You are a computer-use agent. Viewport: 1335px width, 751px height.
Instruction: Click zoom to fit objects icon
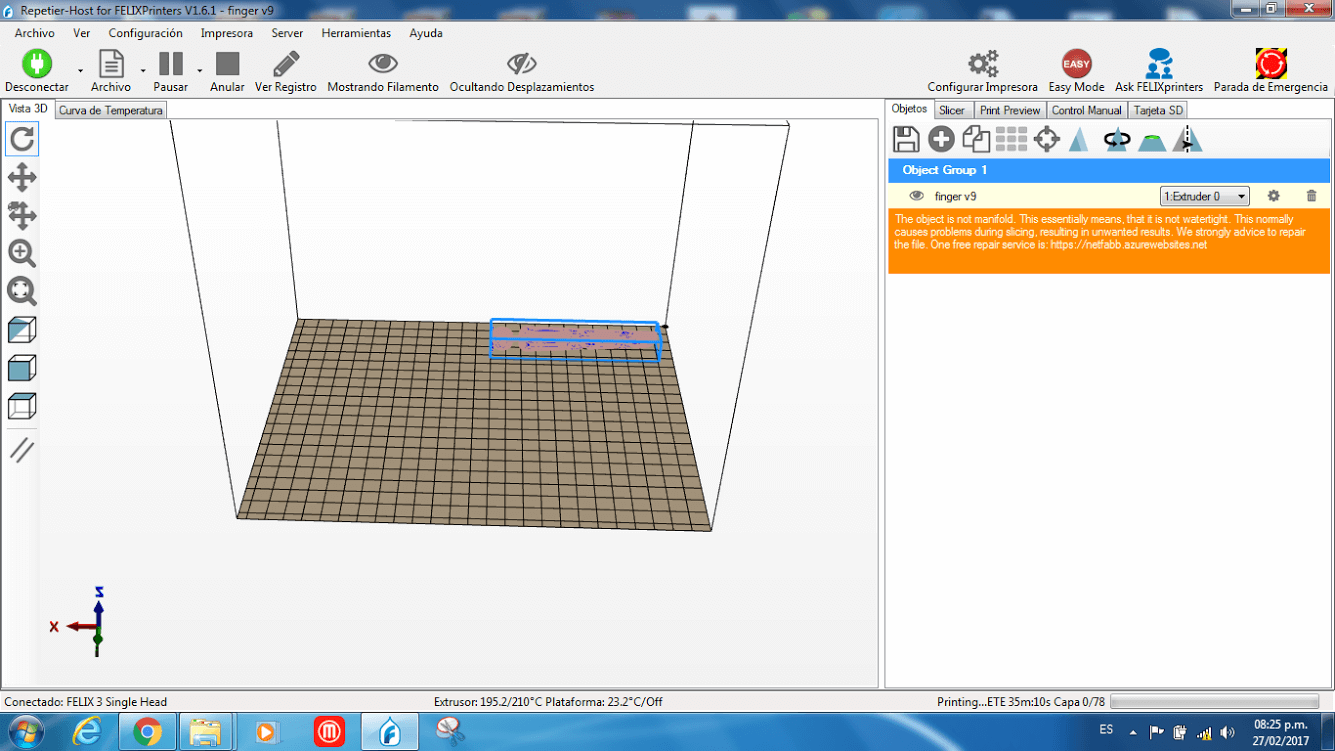pyautogui.click(x=22, y=291)
